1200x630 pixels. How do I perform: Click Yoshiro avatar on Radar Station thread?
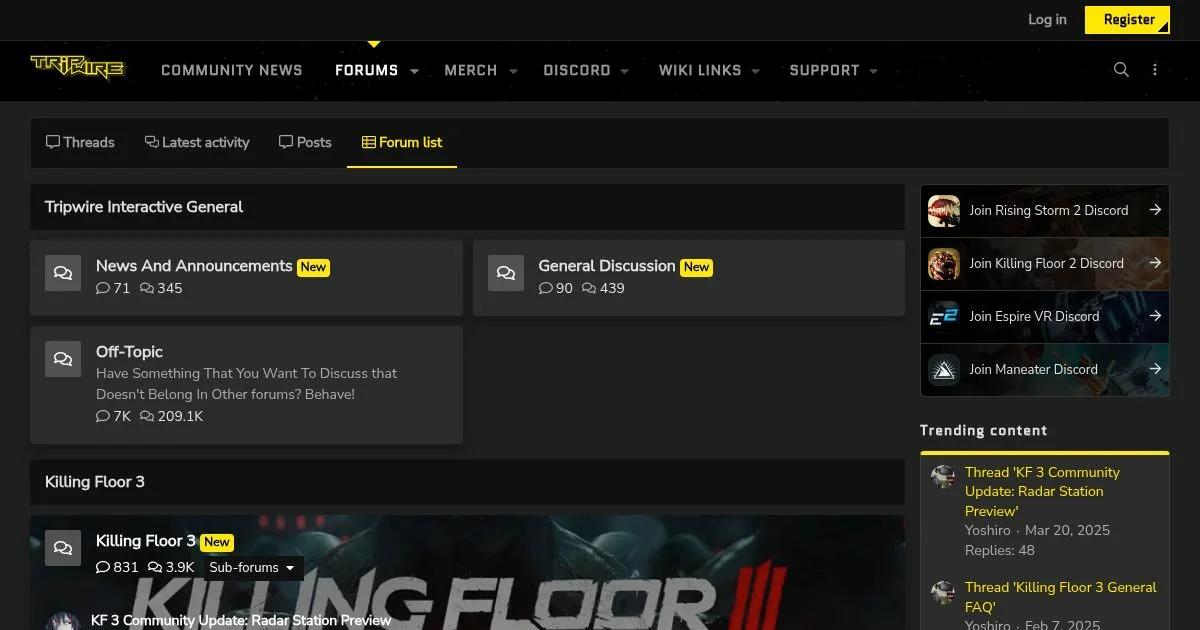pyautogui.click(x=943, y=476)
